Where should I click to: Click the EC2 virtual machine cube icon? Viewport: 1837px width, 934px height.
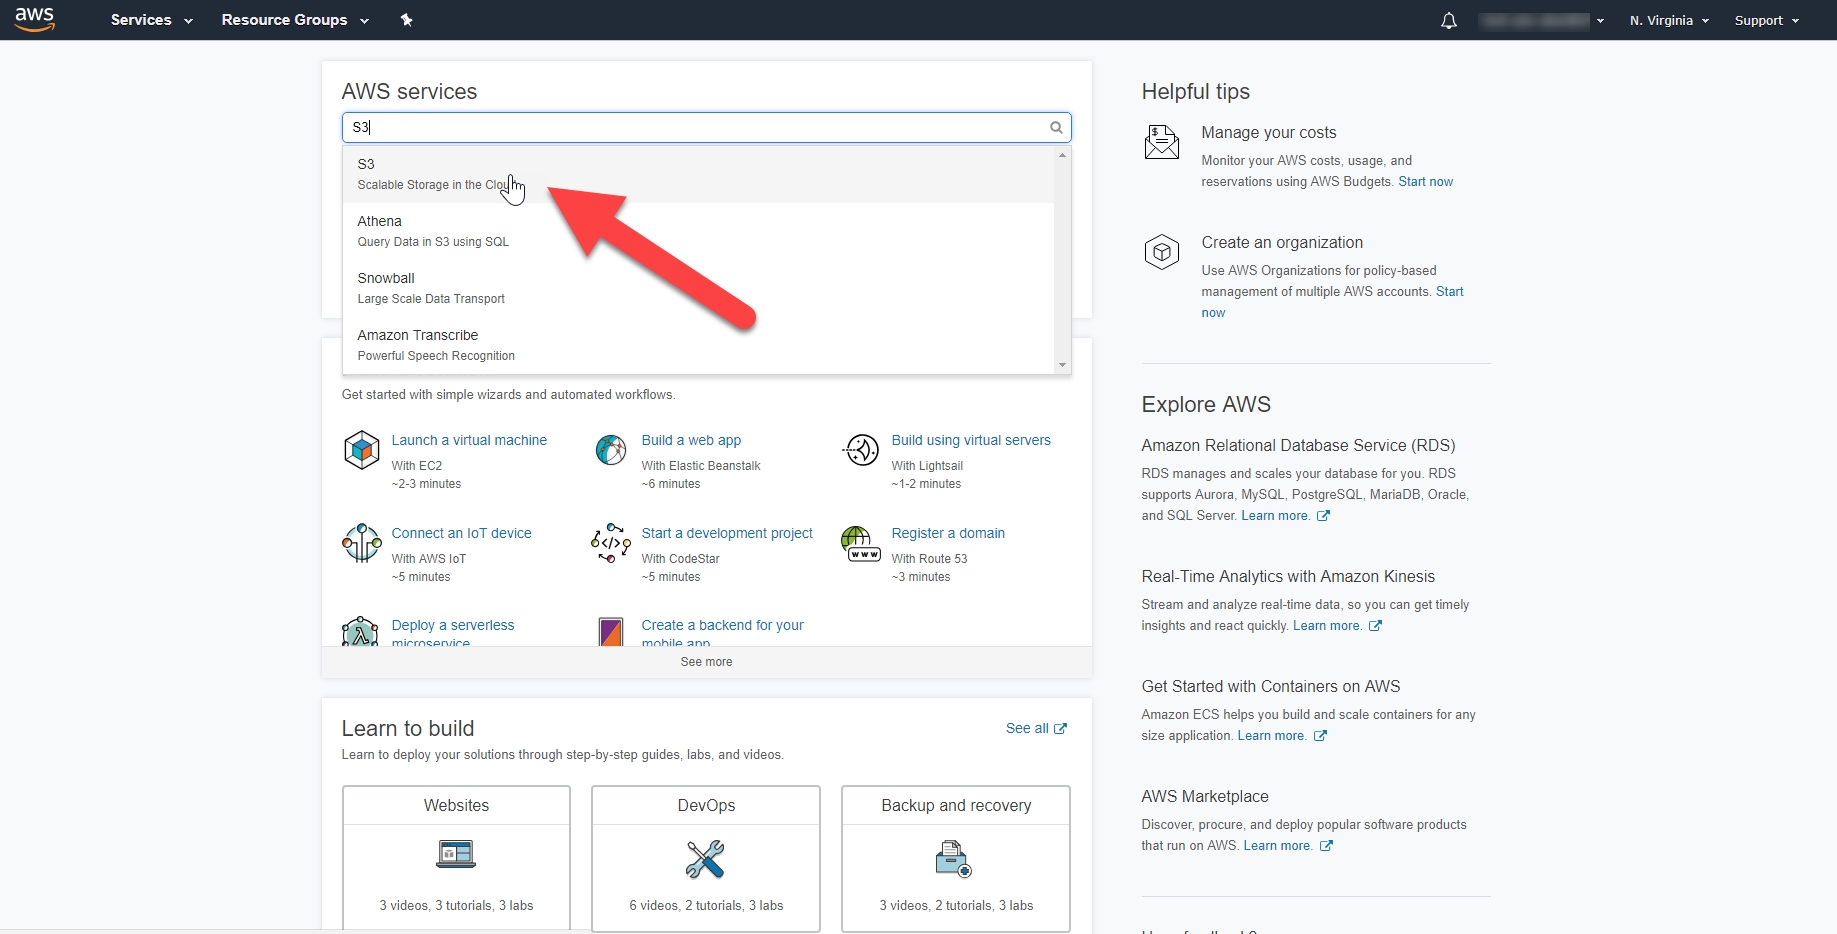pos(362,450)
